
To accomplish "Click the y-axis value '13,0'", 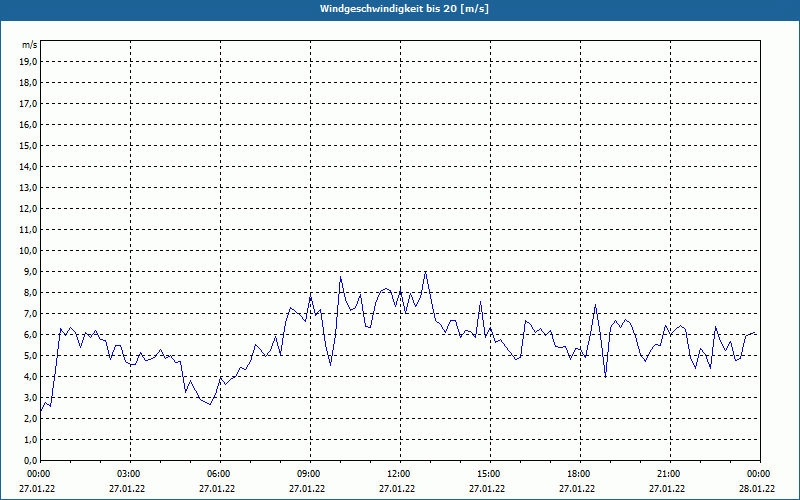I will tap(29, 188).
